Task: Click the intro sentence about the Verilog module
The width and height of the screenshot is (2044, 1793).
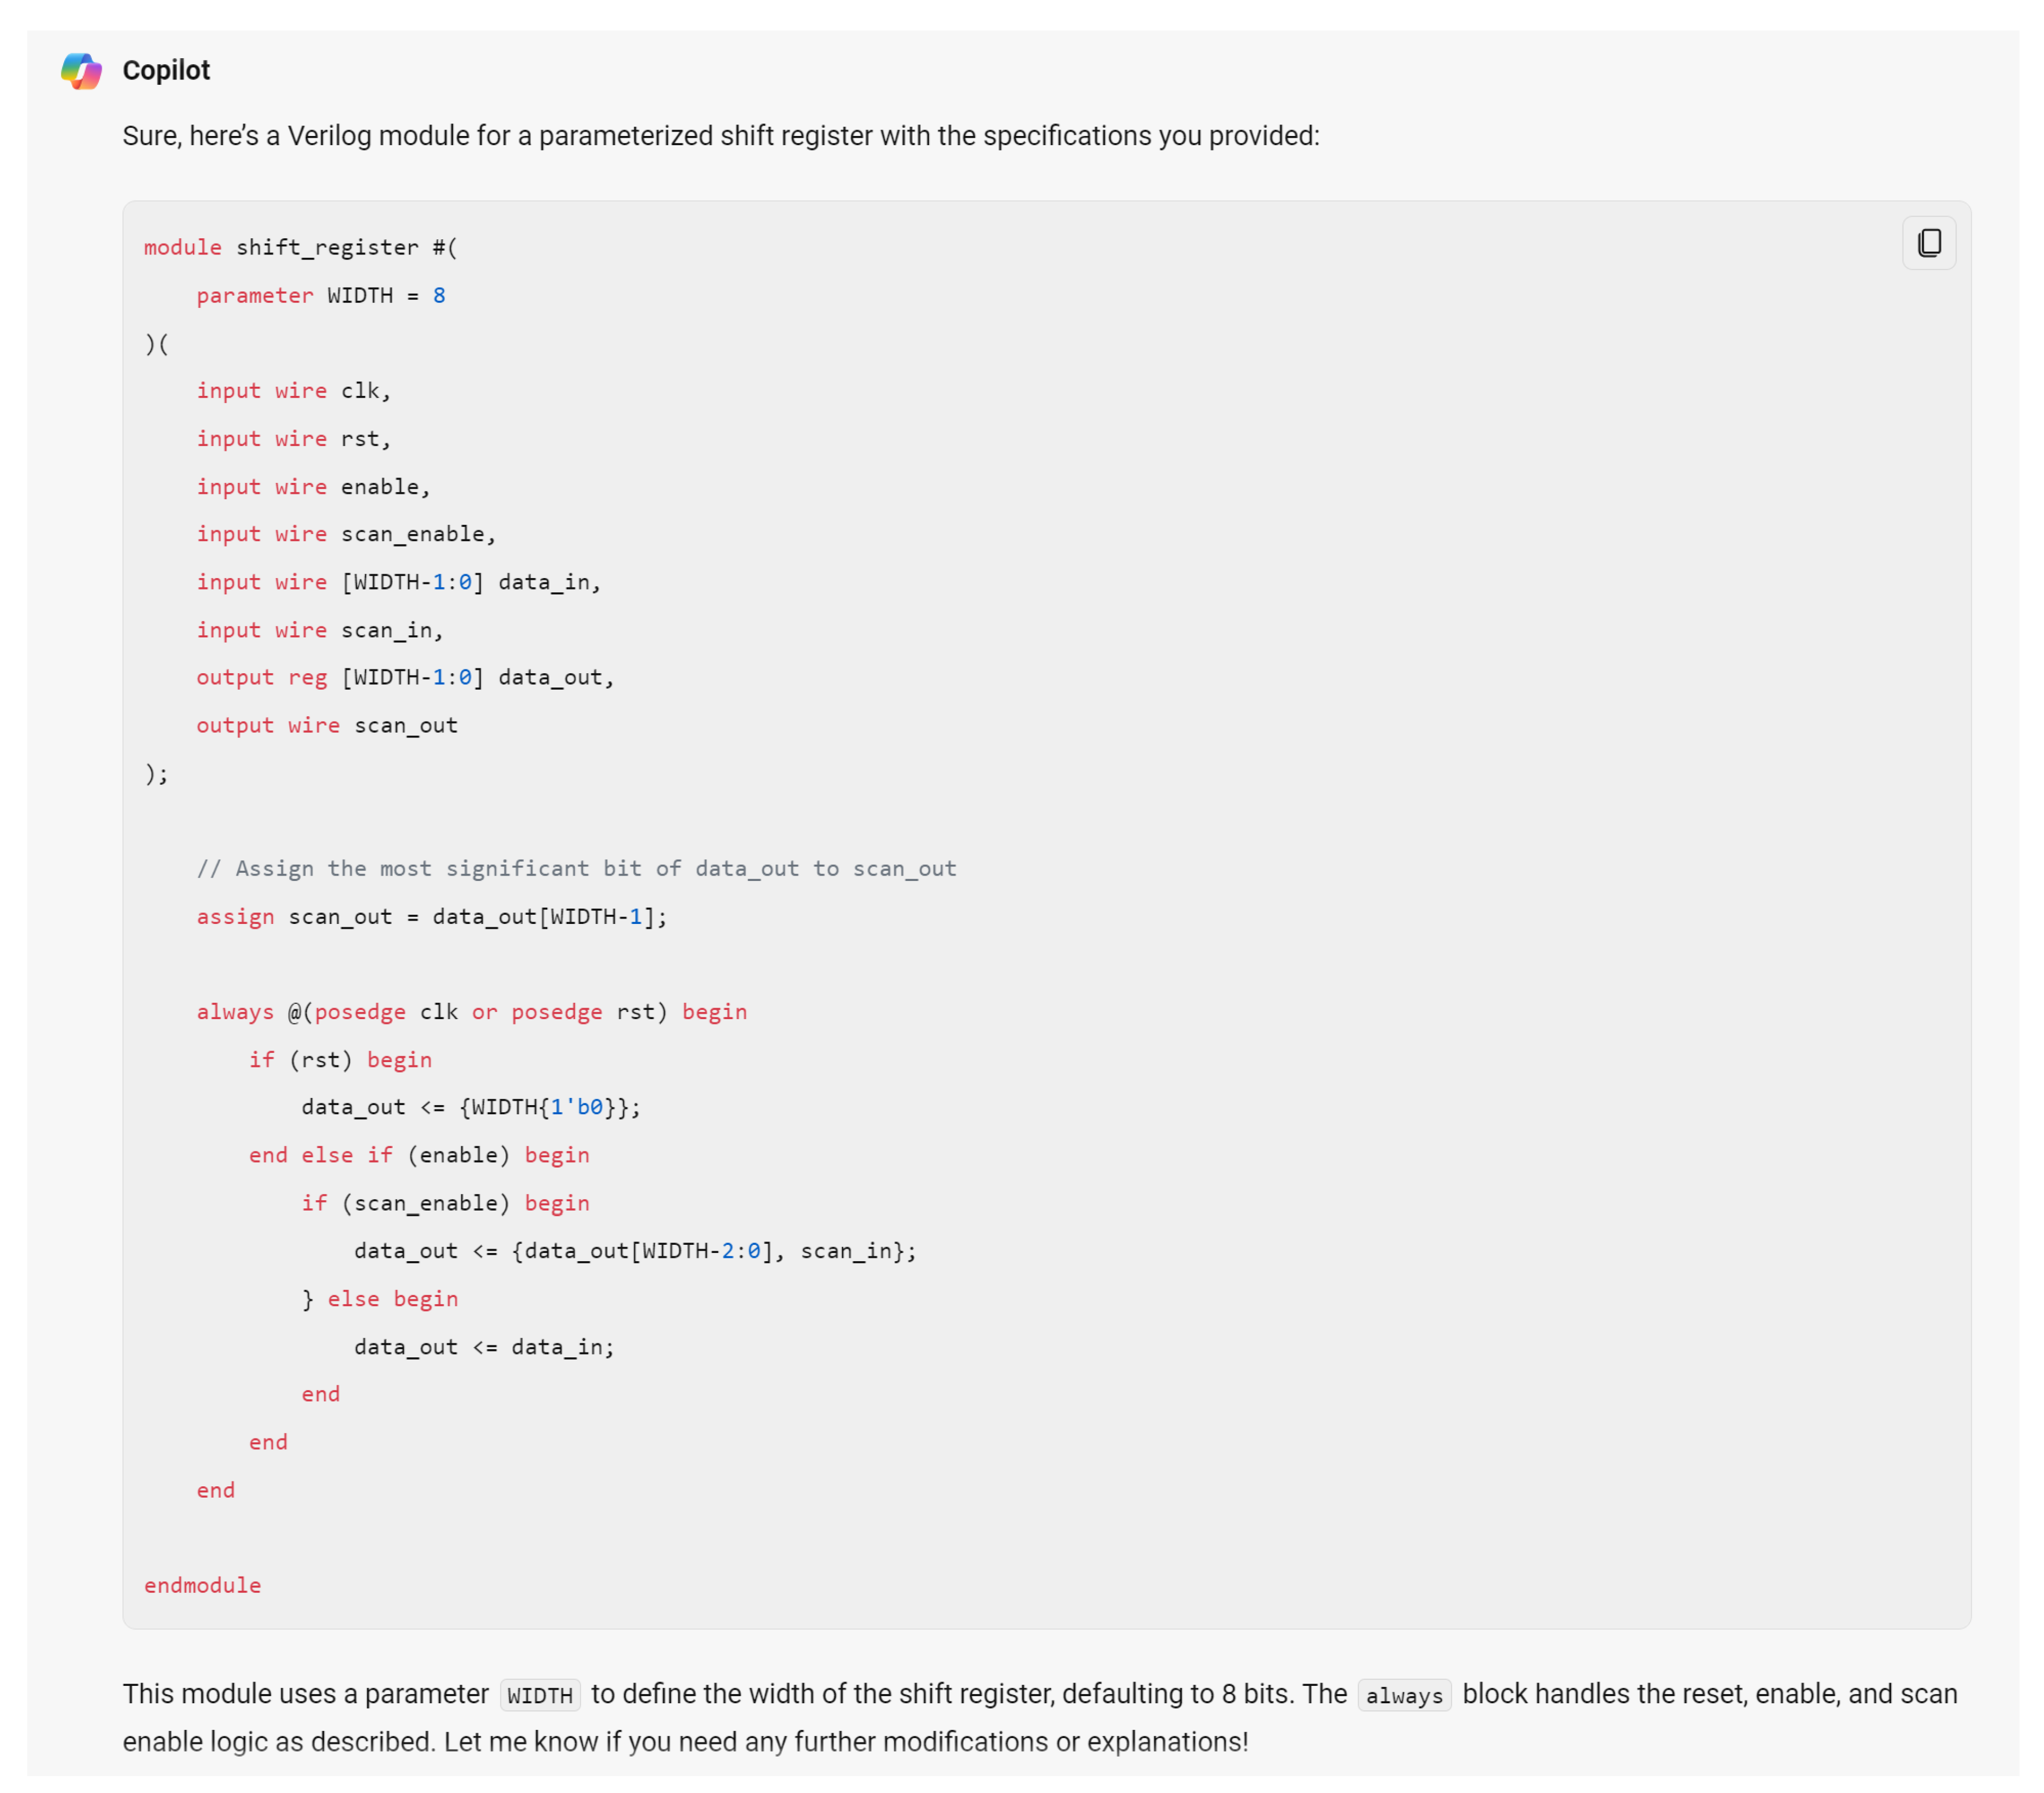Action: click(x=720, y=136)
